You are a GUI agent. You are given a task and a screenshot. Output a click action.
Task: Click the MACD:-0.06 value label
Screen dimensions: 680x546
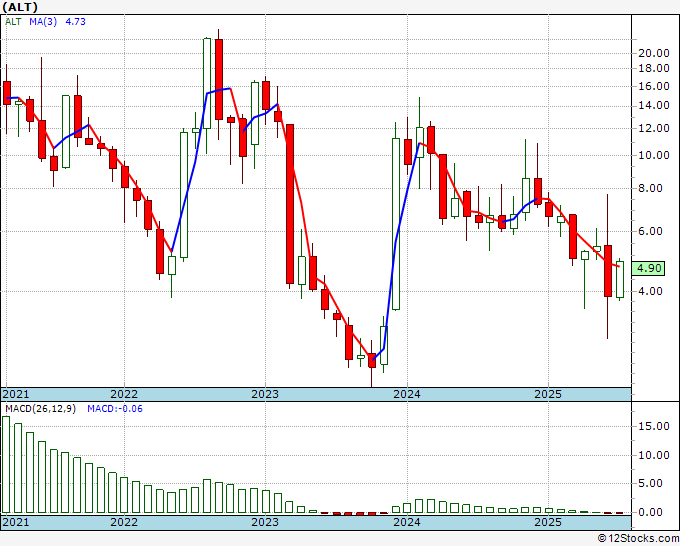[x=115, y=409]
